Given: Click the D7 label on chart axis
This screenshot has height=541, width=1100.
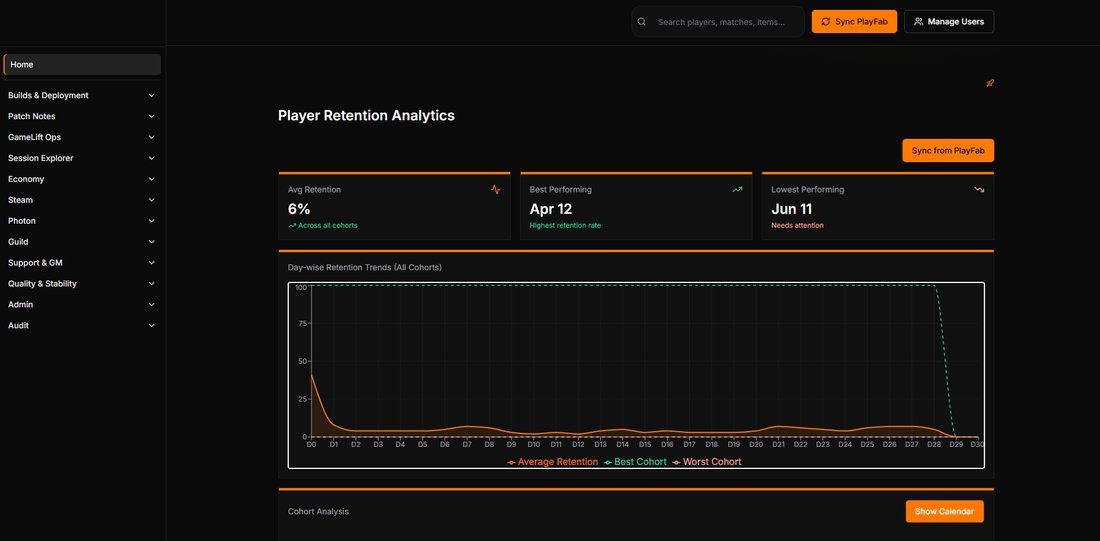Looking at the screenshot, I should (467, 444).
